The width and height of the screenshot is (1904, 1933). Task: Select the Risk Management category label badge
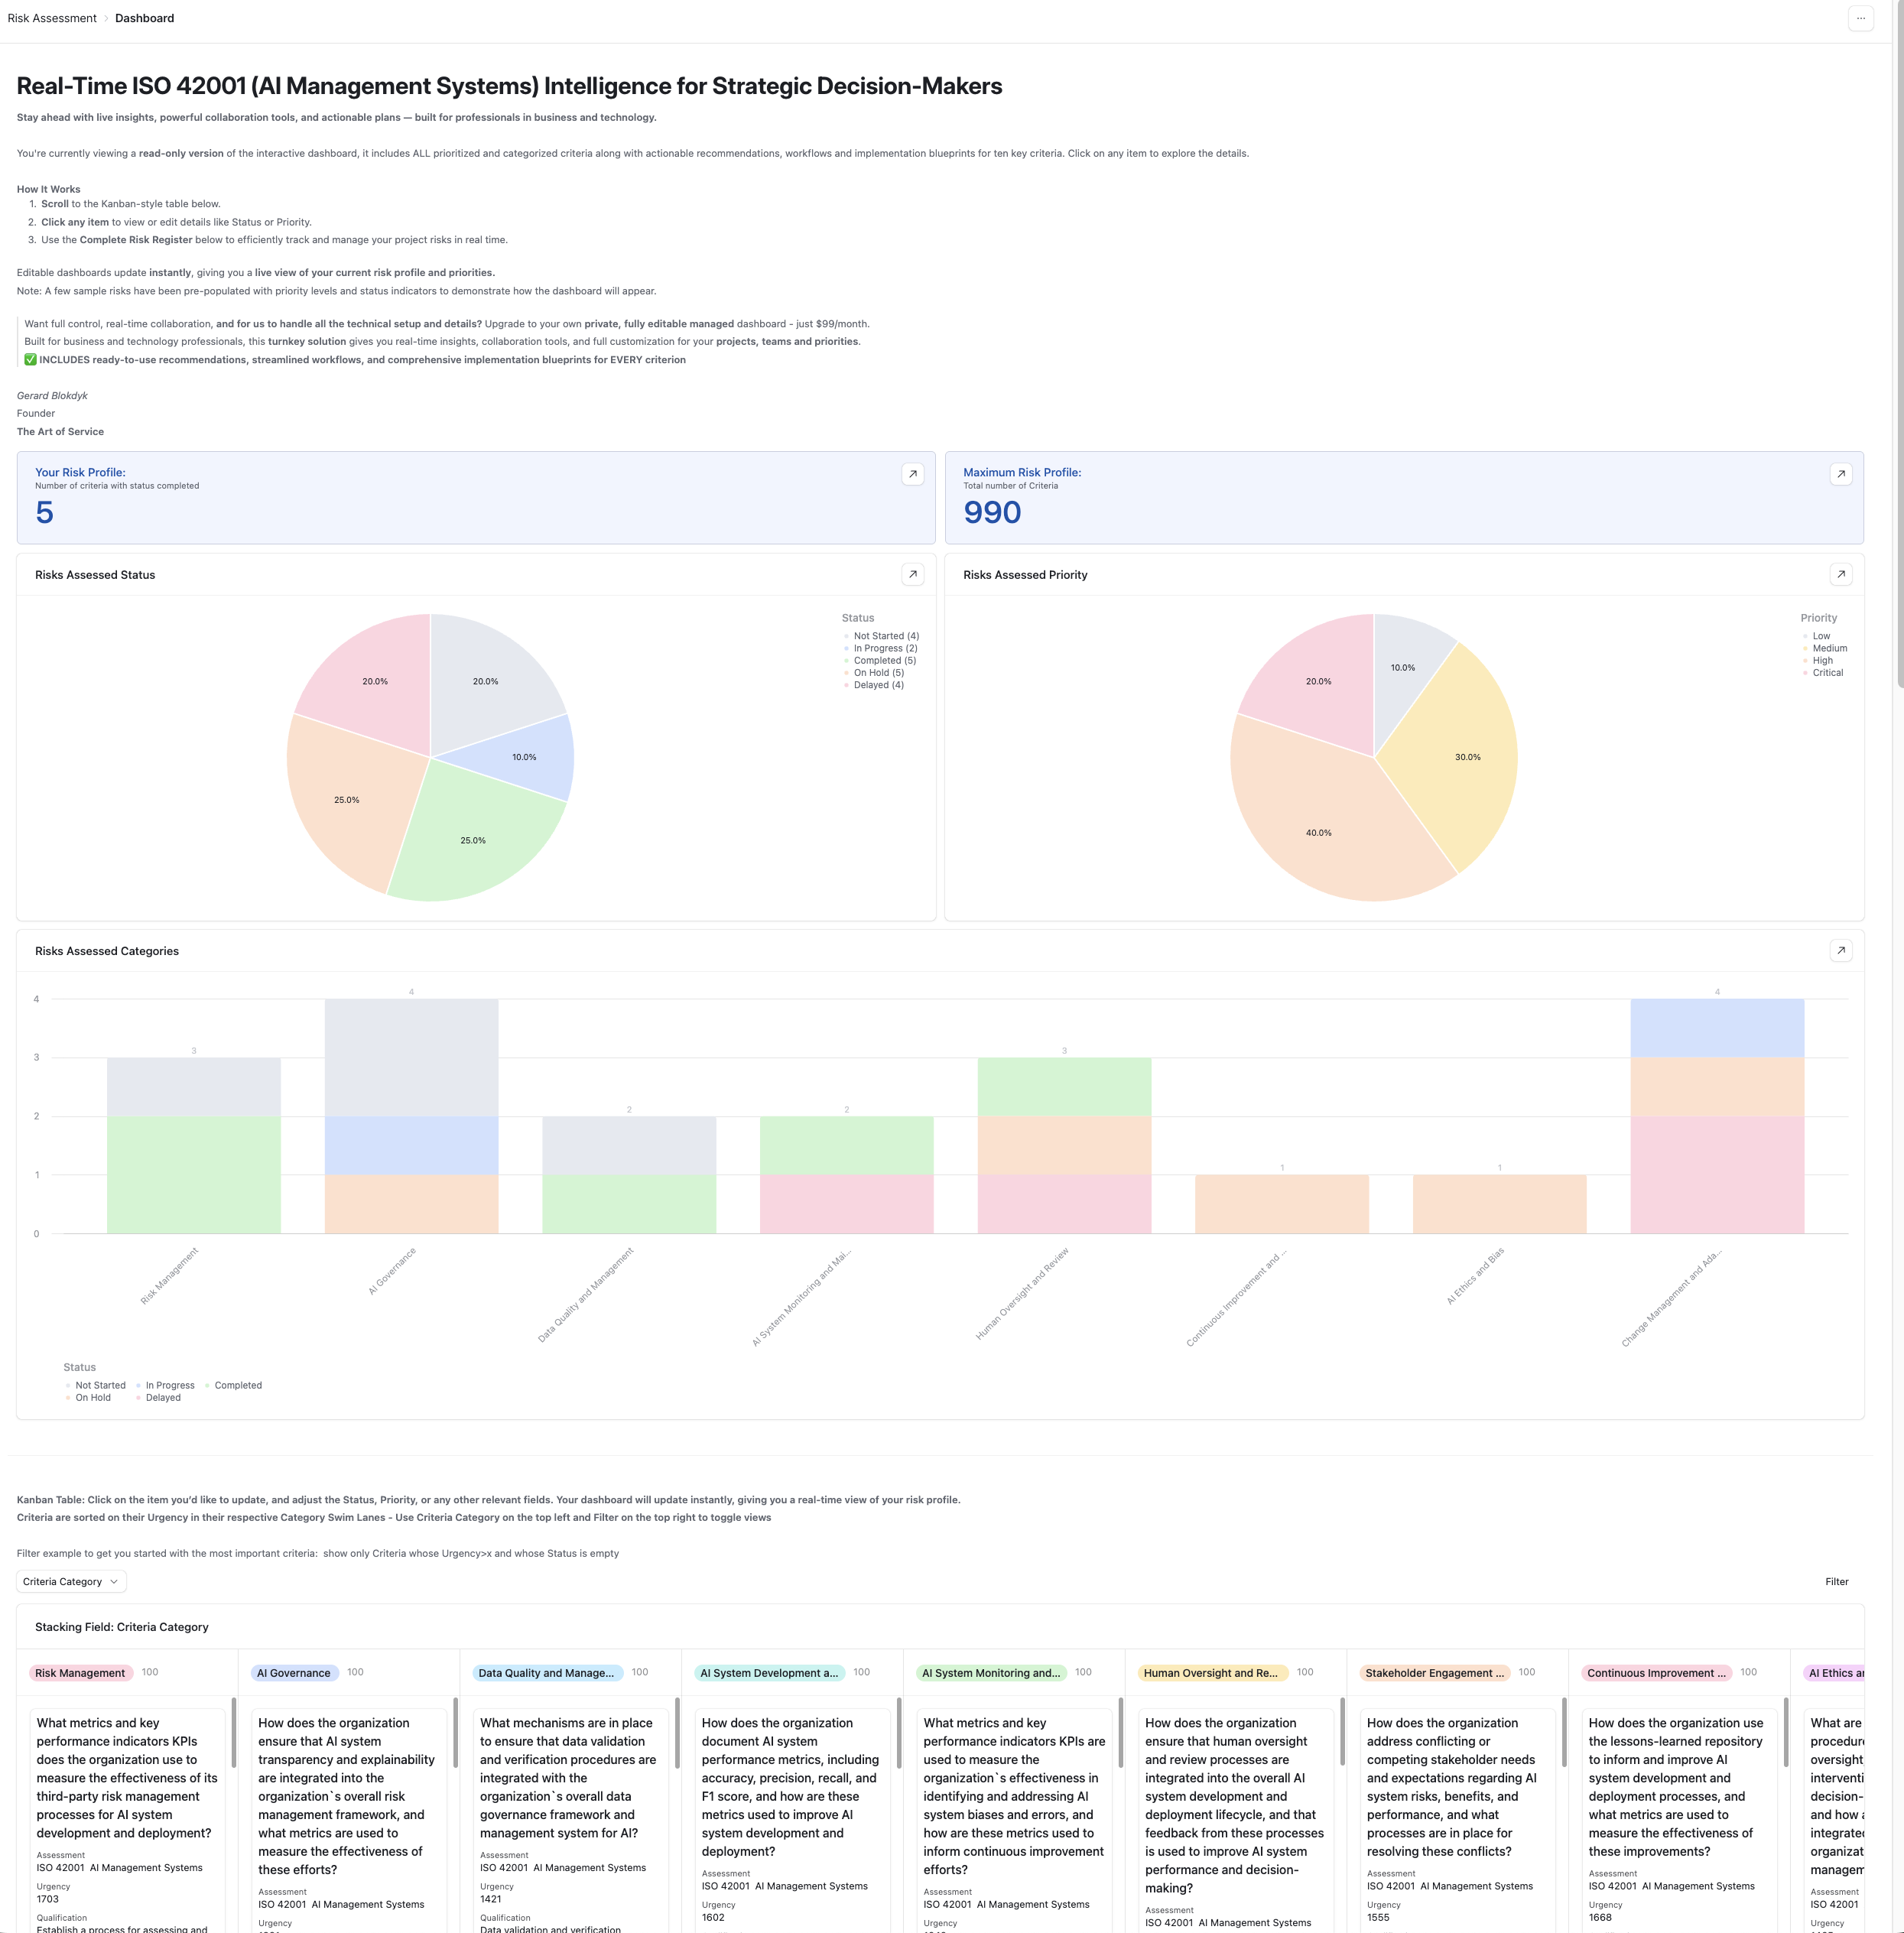click(81, 1672)
